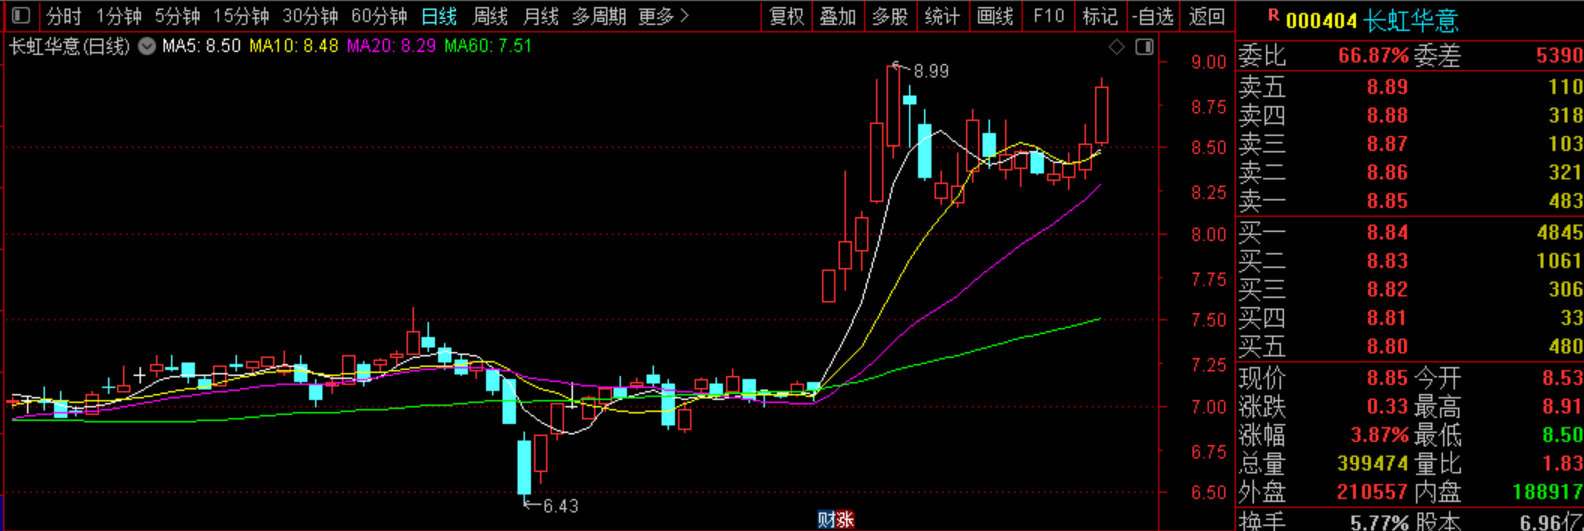This screenshot has height=531, width=1584.
Task: Click the 叠加 overlay button
Action: 838,16
